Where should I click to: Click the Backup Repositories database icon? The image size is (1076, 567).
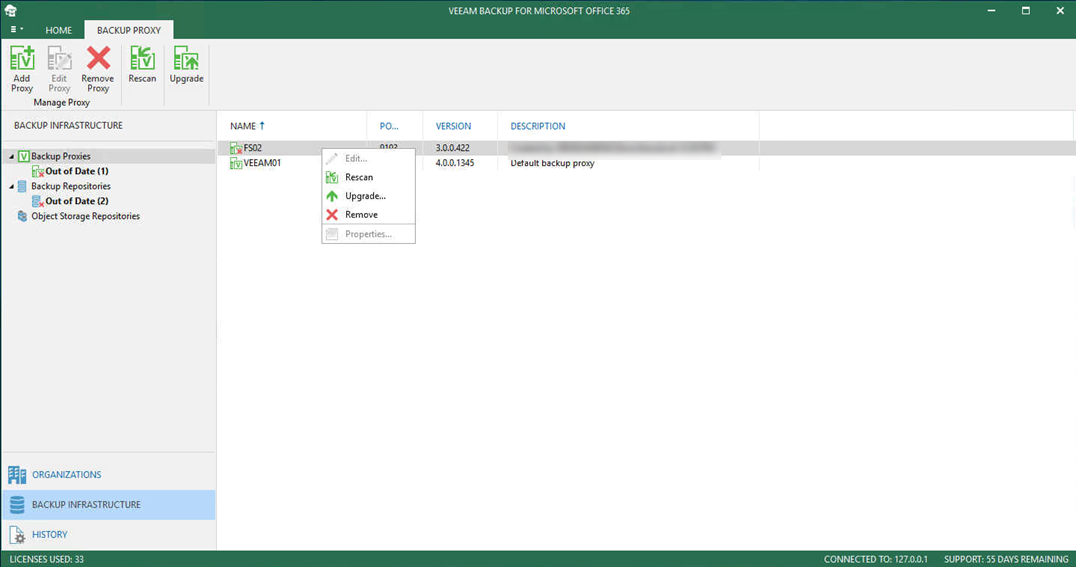23,187
